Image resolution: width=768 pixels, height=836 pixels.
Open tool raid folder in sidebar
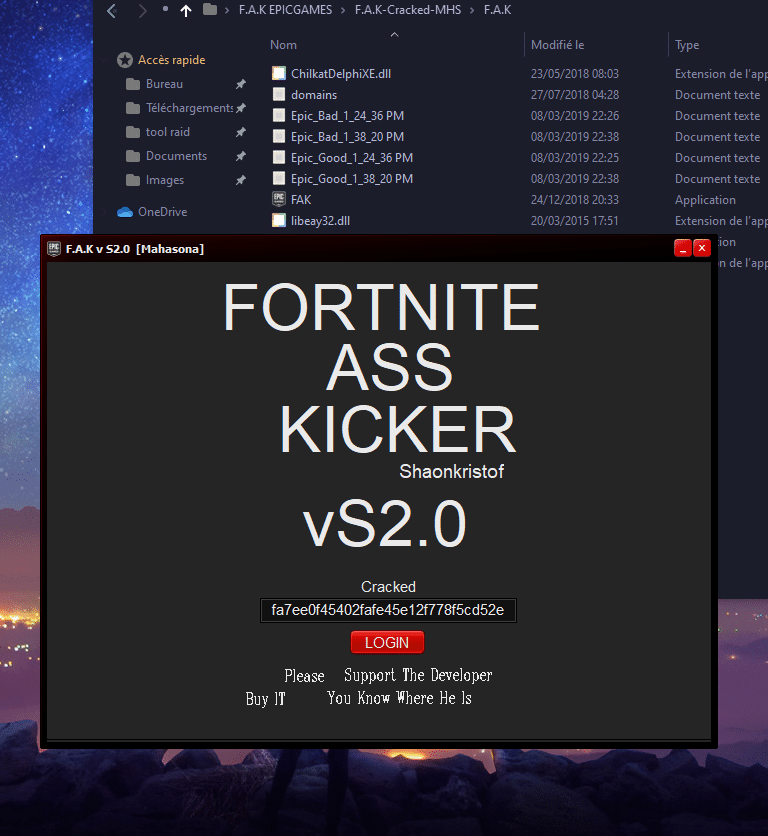[x=167, y=132]
